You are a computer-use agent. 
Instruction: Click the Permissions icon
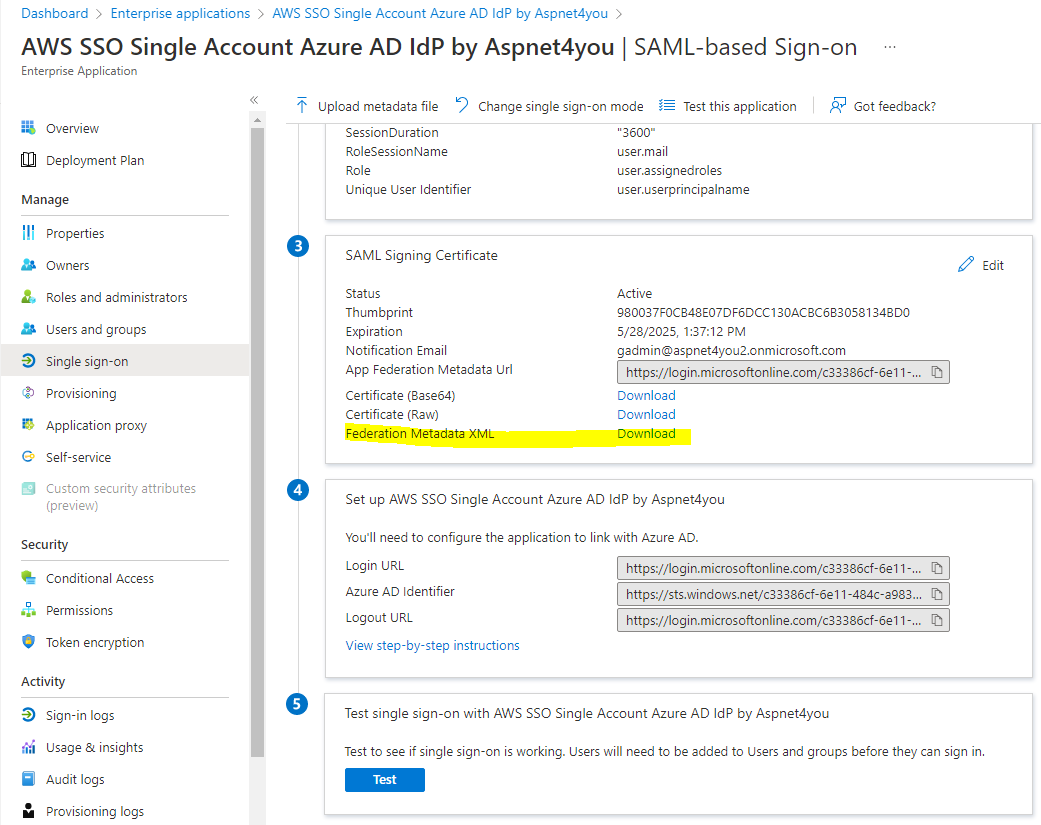point(28,609)
